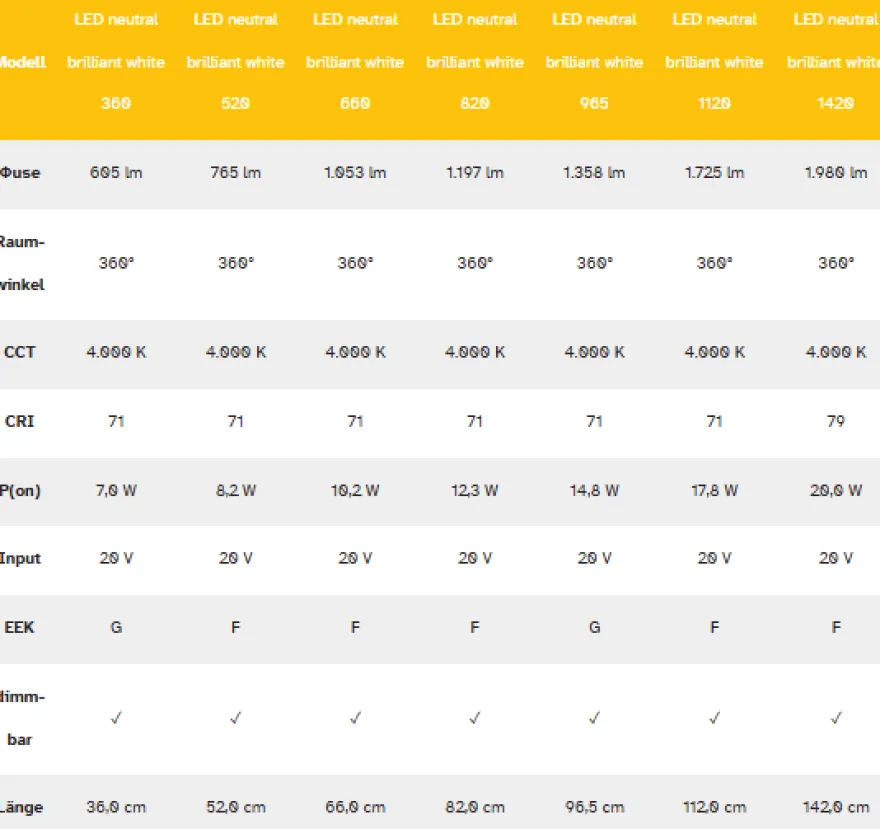Click the P(on) row label
This screenshot has height=829, width=880.
tap(20, 491)
